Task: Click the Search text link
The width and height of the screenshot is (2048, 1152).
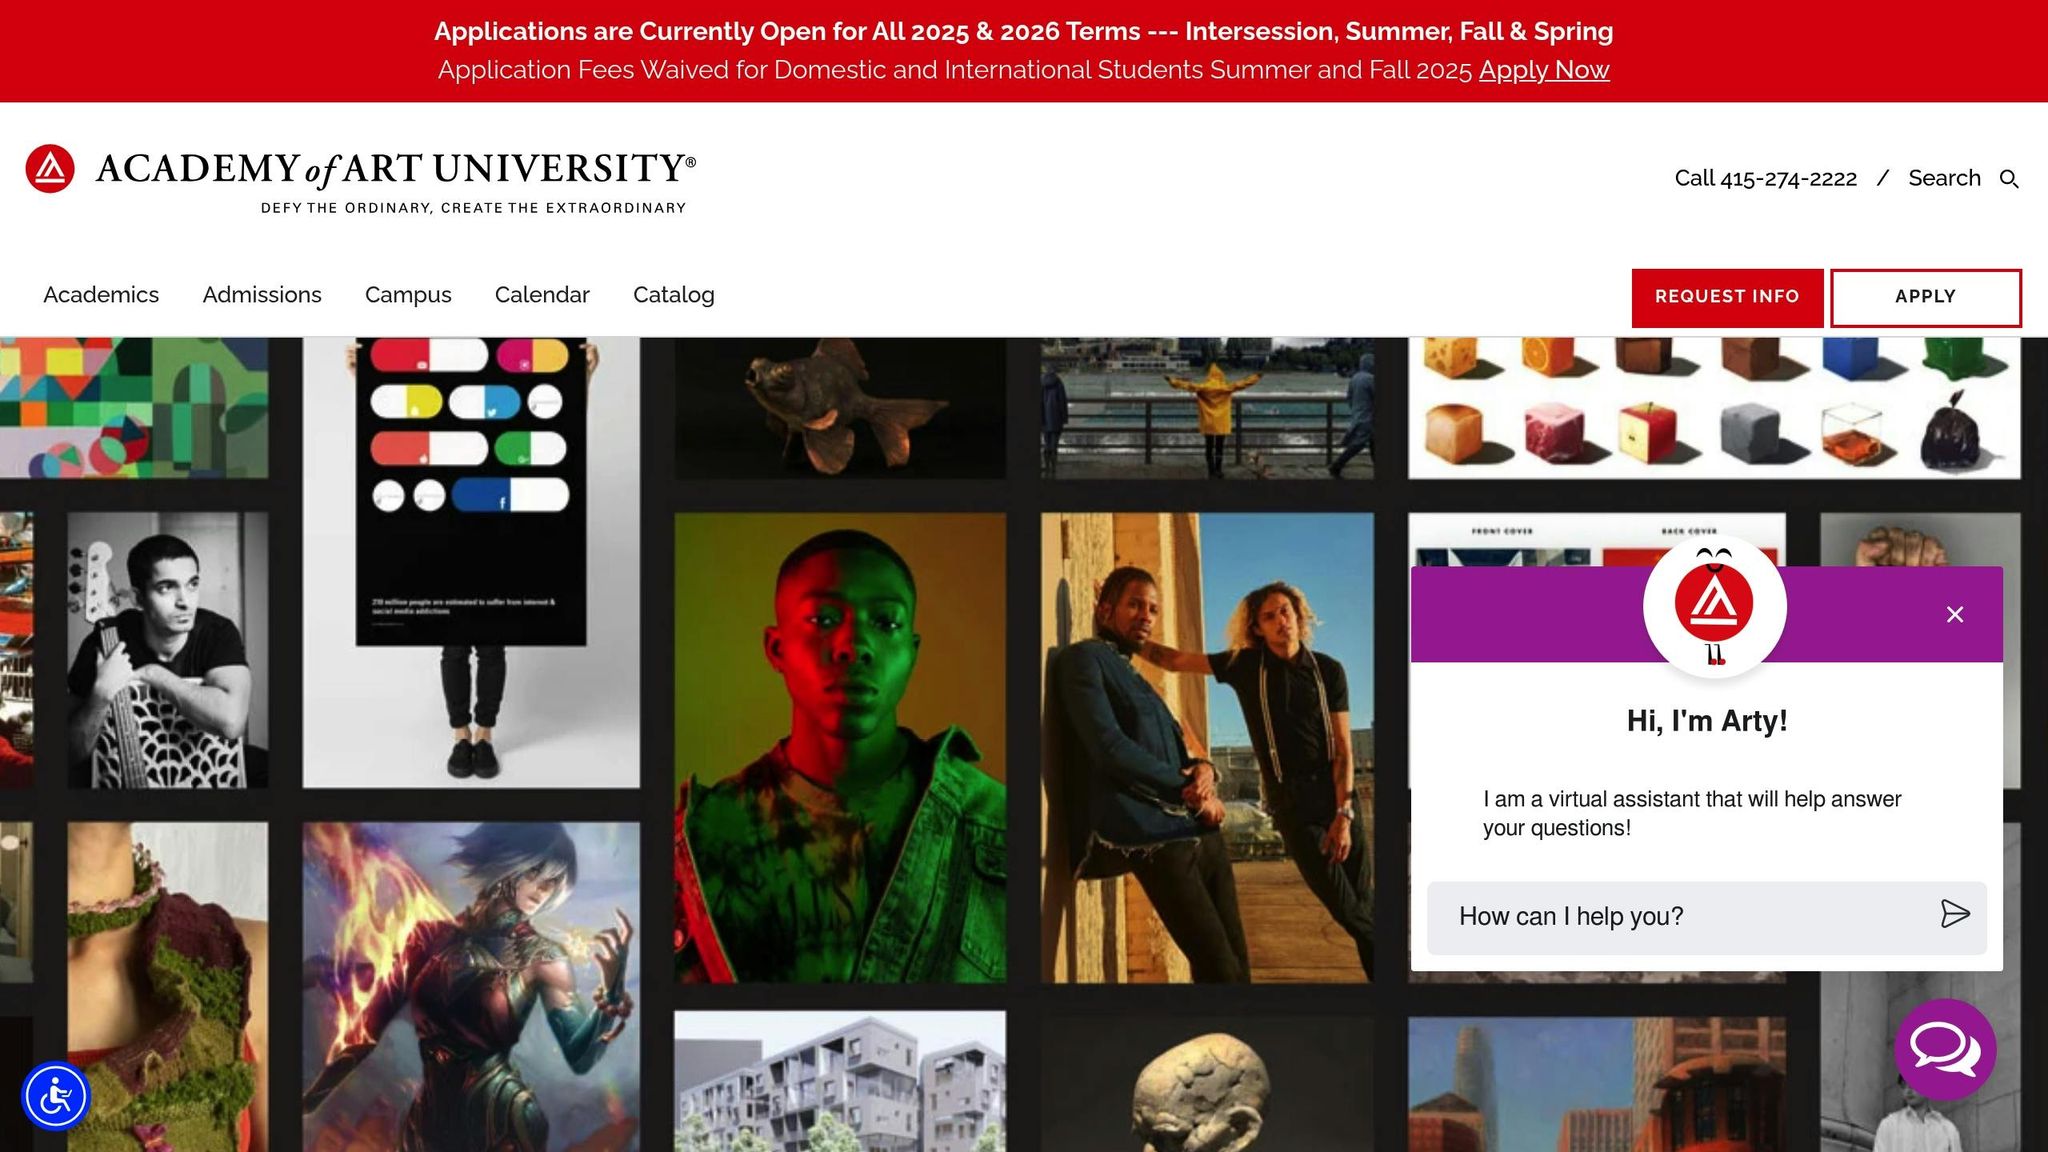Action: [x=1944, y=178]
